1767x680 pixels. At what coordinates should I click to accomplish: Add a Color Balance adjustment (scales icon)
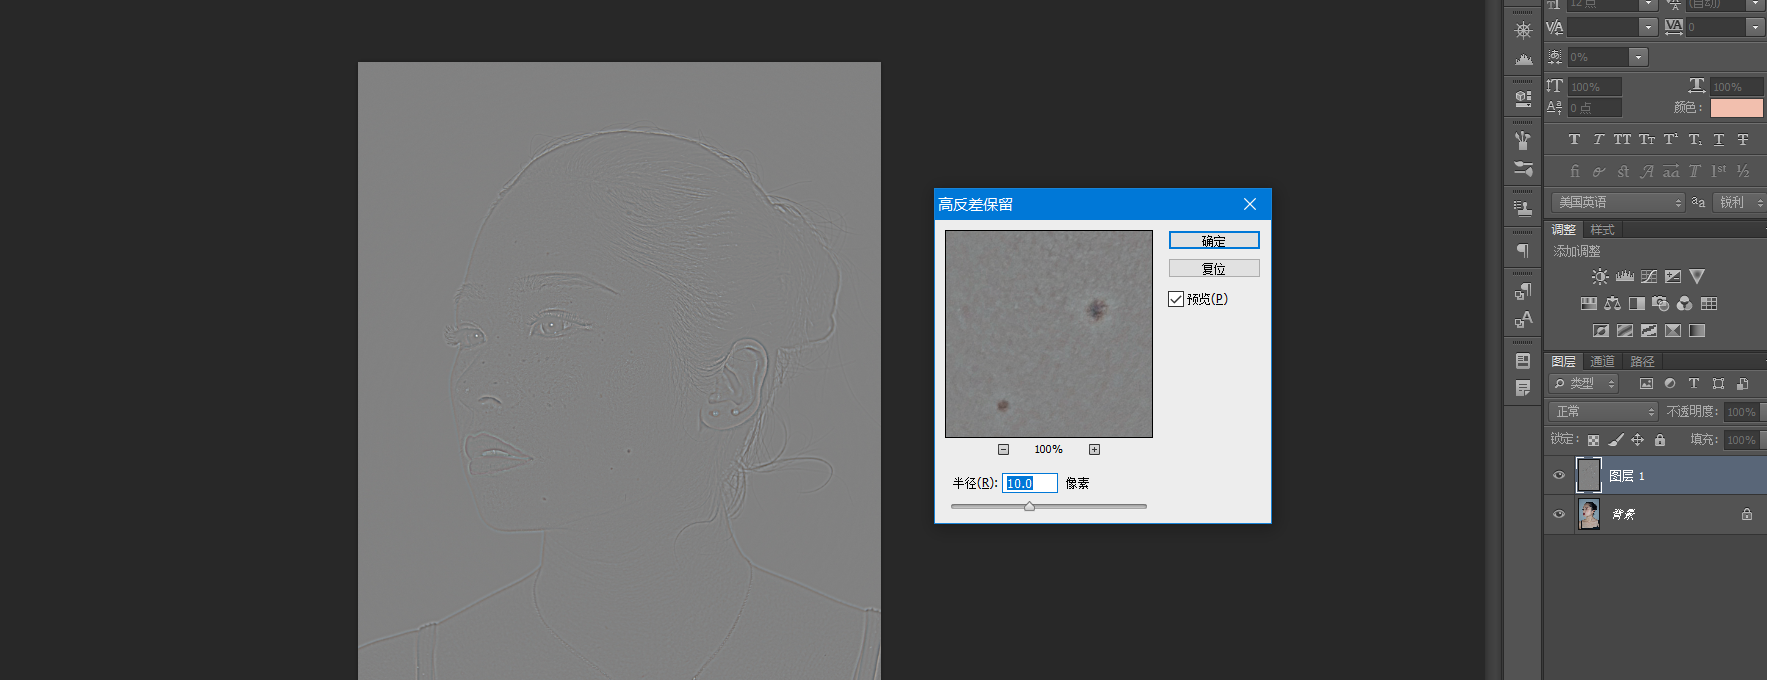[1612, 304]
